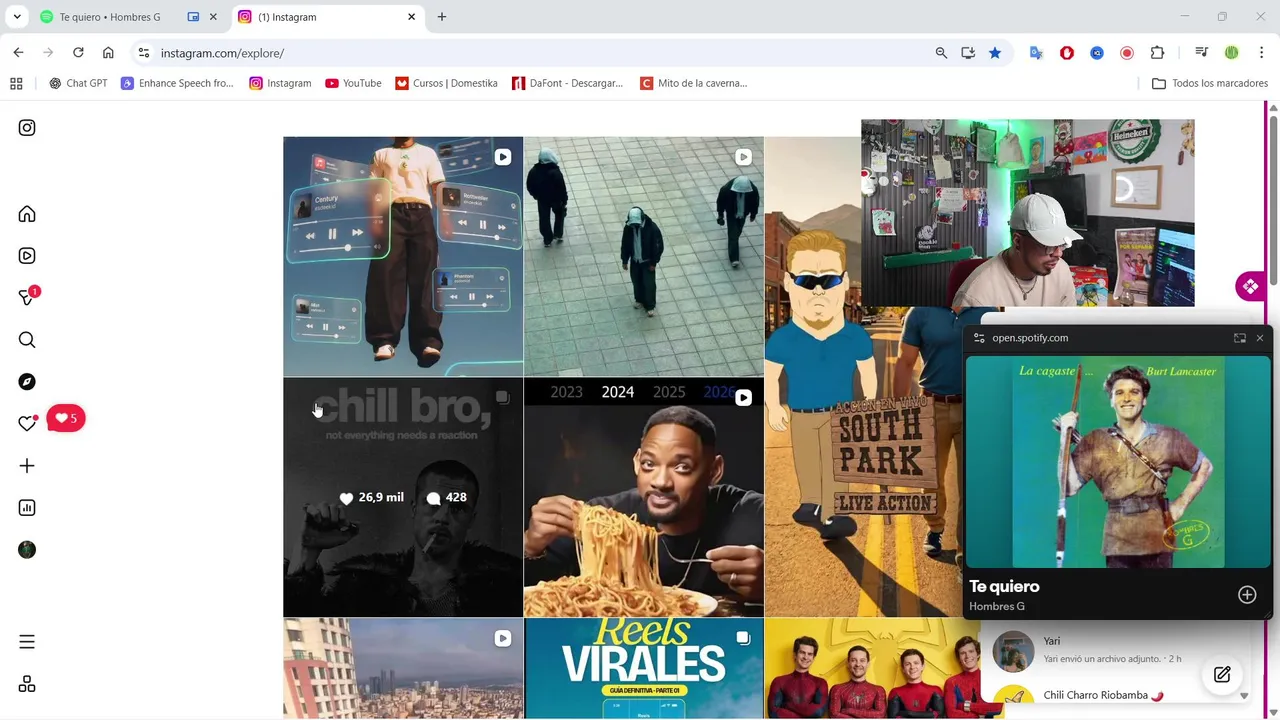Open the red record extension icon

[x=1127, y=53]
